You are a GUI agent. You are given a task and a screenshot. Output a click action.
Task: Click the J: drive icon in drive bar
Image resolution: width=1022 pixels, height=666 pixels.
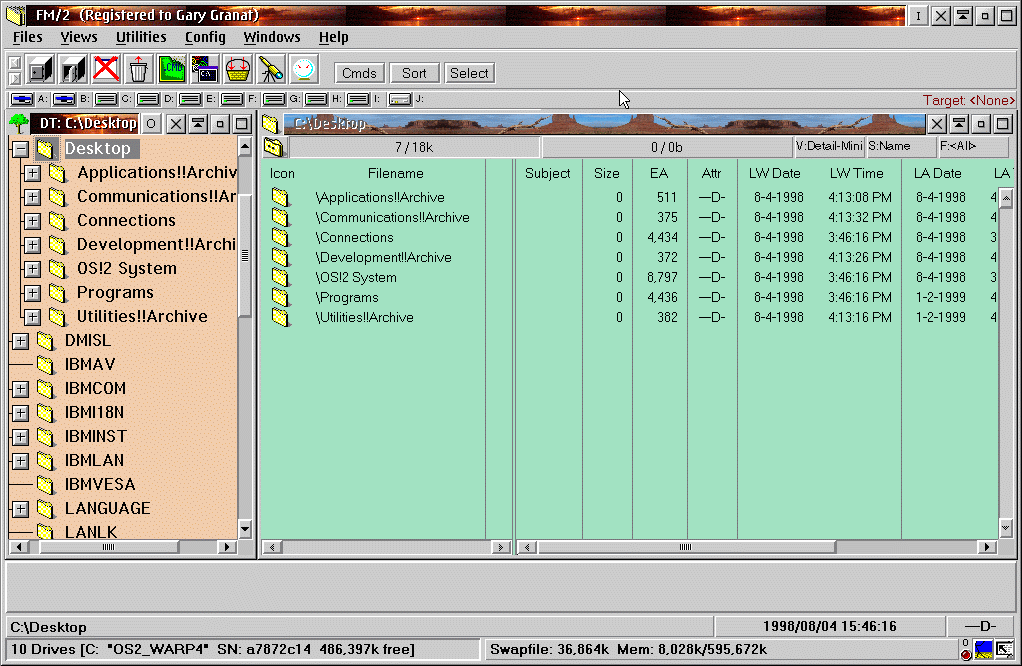click(x=400, y=99)
